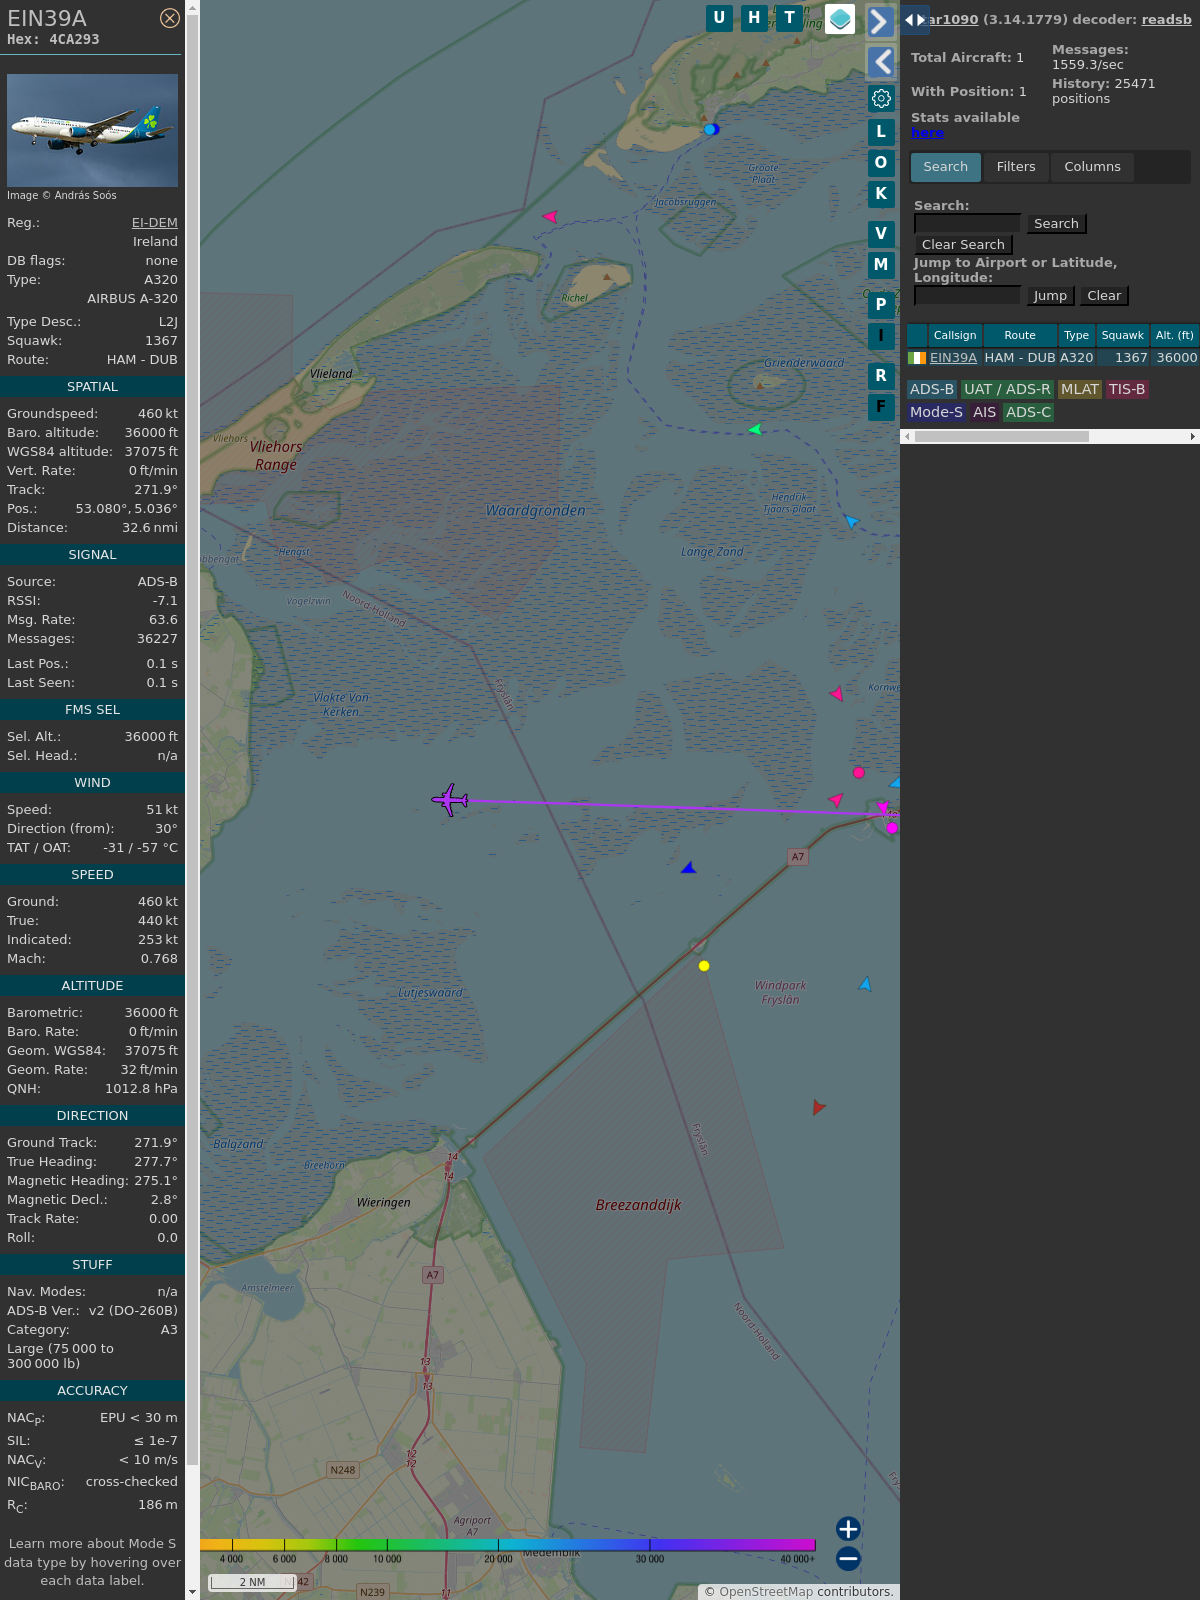Toggle the T map button
Screen dimensions: 1200x1600
click(789, 18)
